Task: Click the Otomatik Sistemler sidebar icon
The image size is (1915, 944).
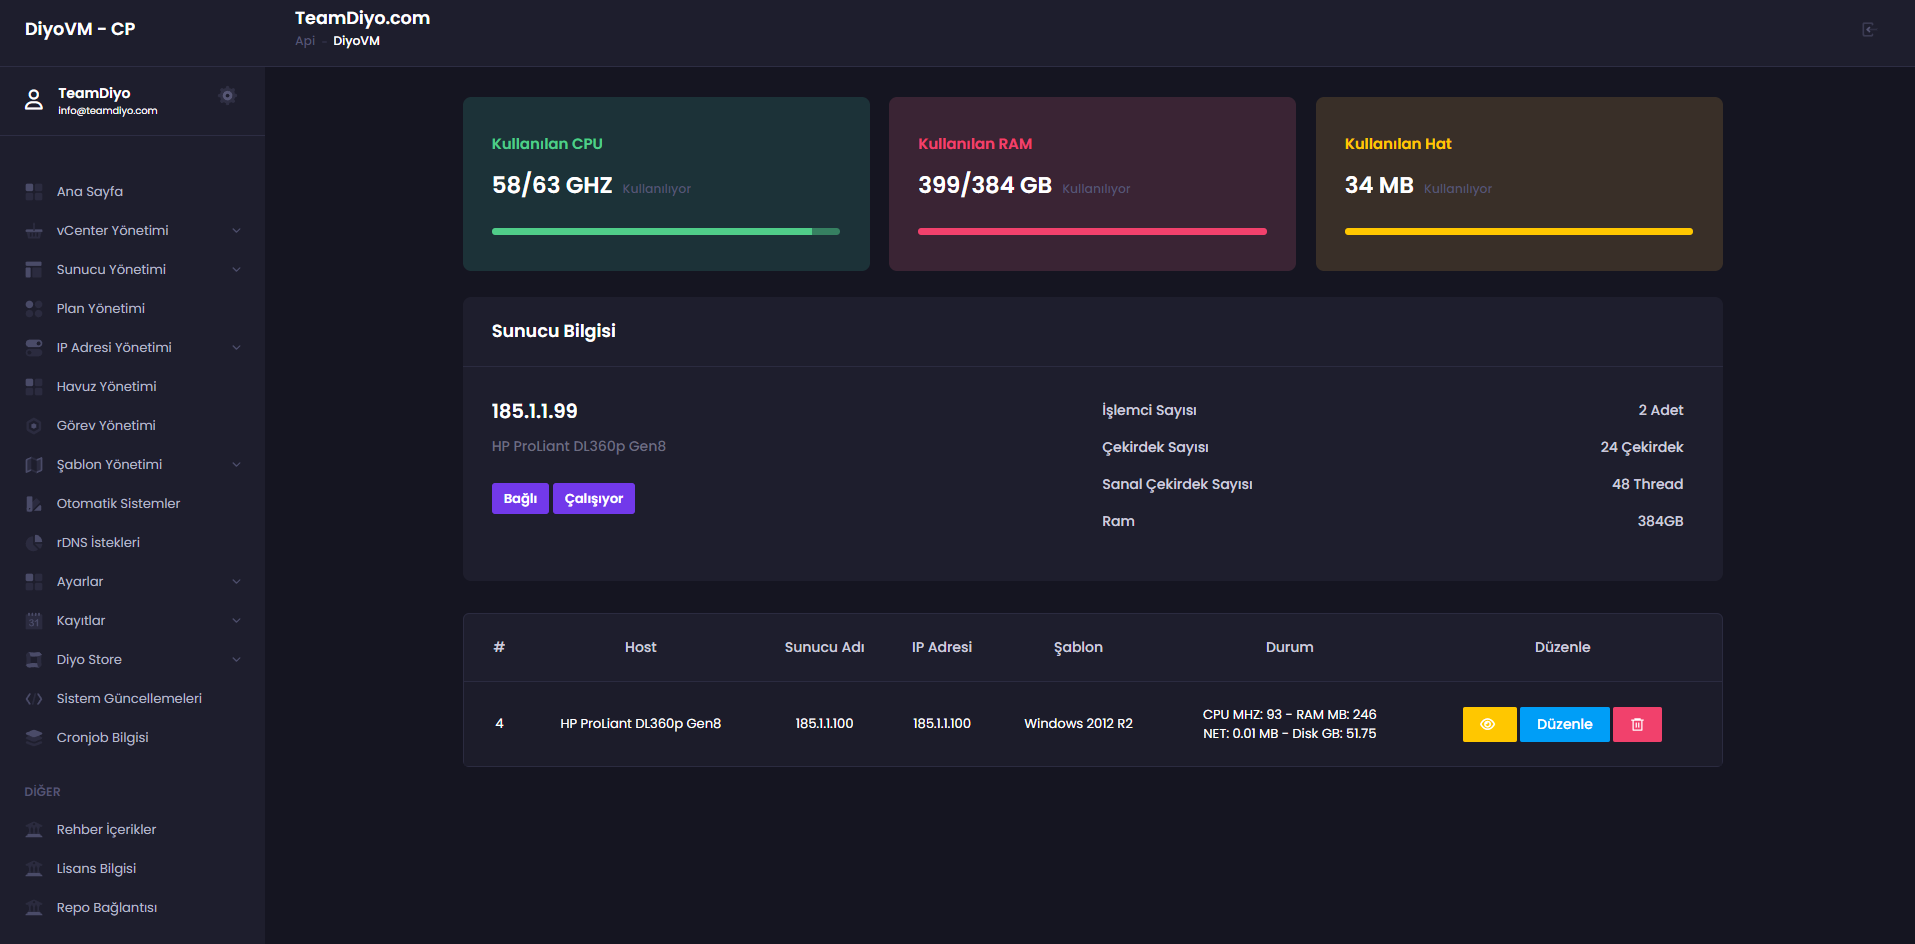Action: [34, 503]
